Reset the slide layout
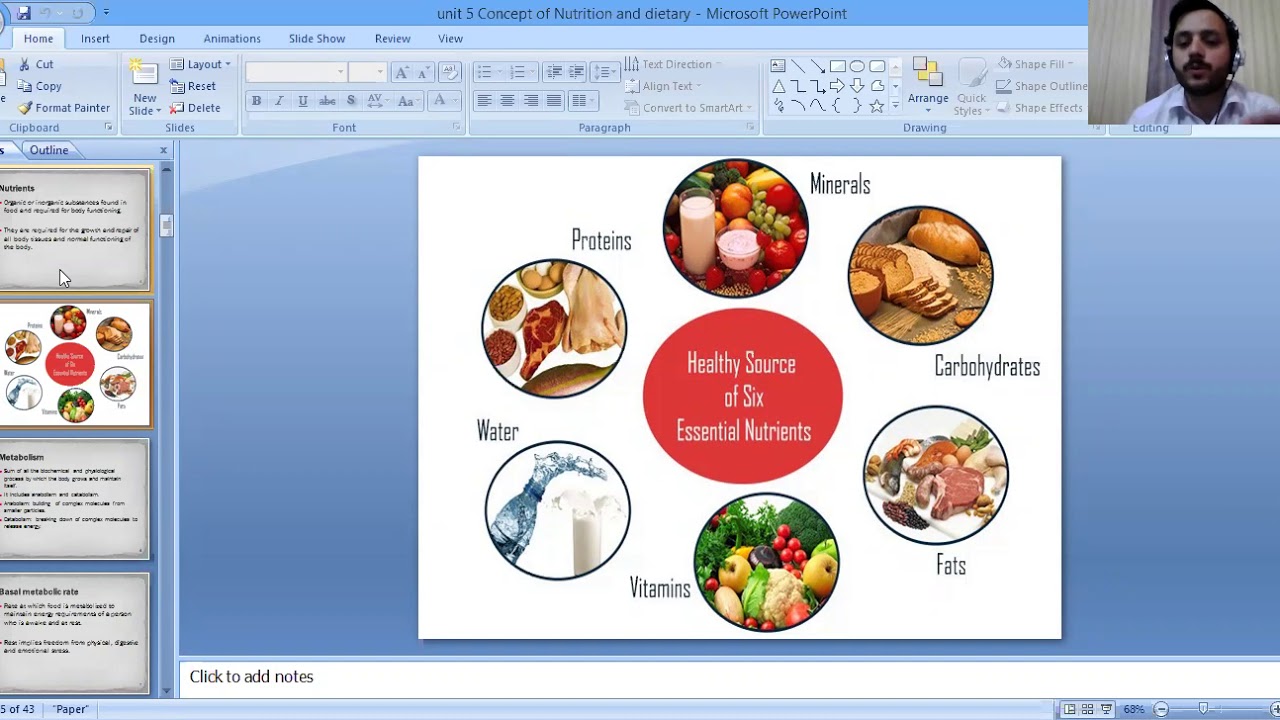1280x720 pixels. pyautogui.click(x=192, y=86)
